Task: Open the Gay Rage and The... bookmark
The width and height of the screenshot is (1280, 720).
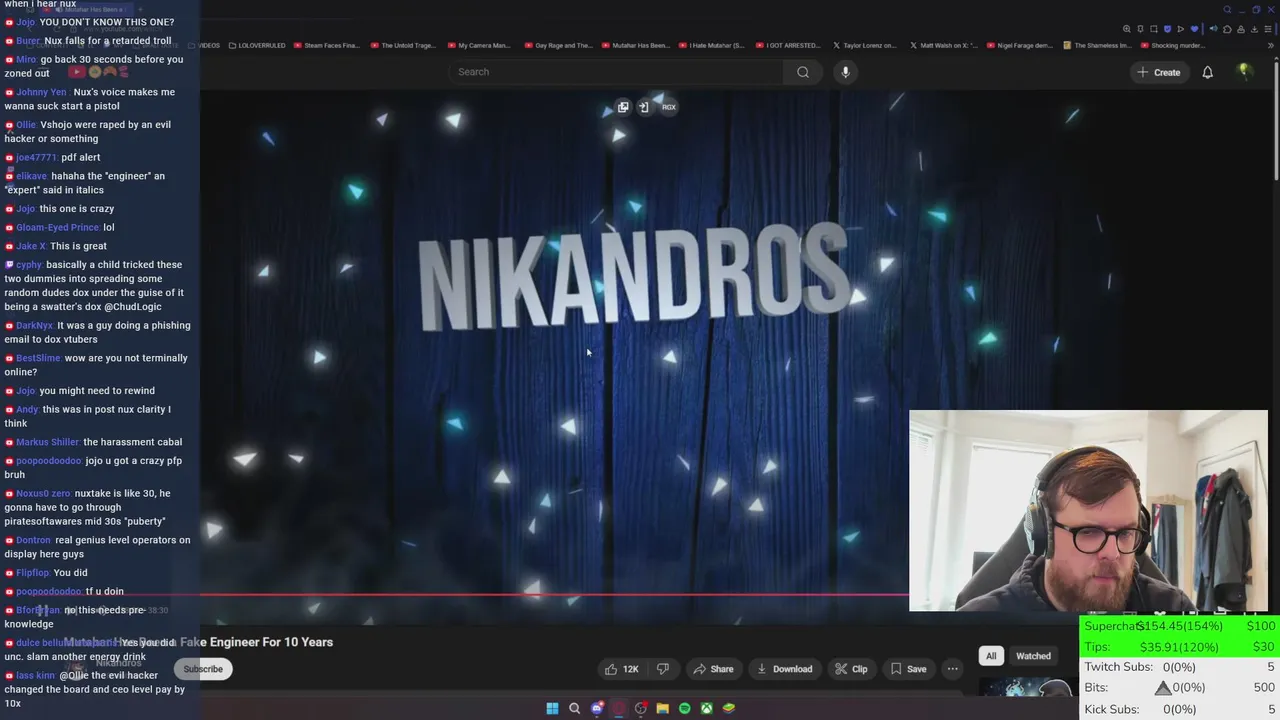Action: click(557, 46)
